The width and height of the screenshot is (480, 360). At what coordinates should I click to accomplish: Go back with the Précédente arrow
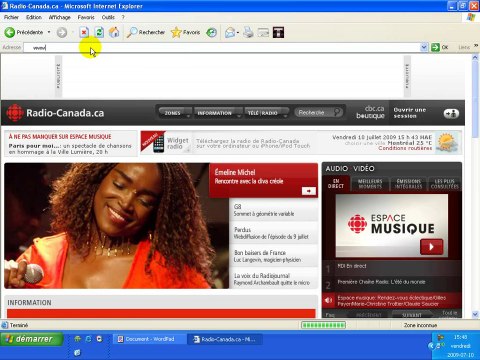click(10, 32)
